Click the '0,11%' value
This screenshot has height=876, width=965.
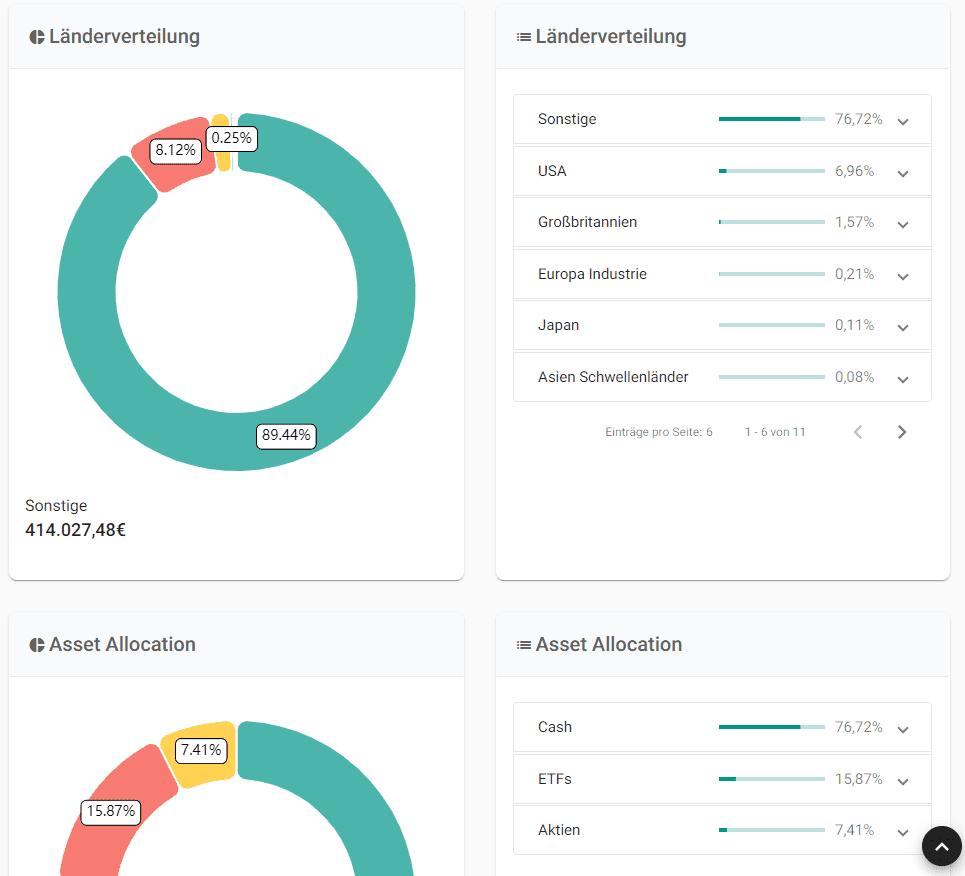(x=854, y=325)
